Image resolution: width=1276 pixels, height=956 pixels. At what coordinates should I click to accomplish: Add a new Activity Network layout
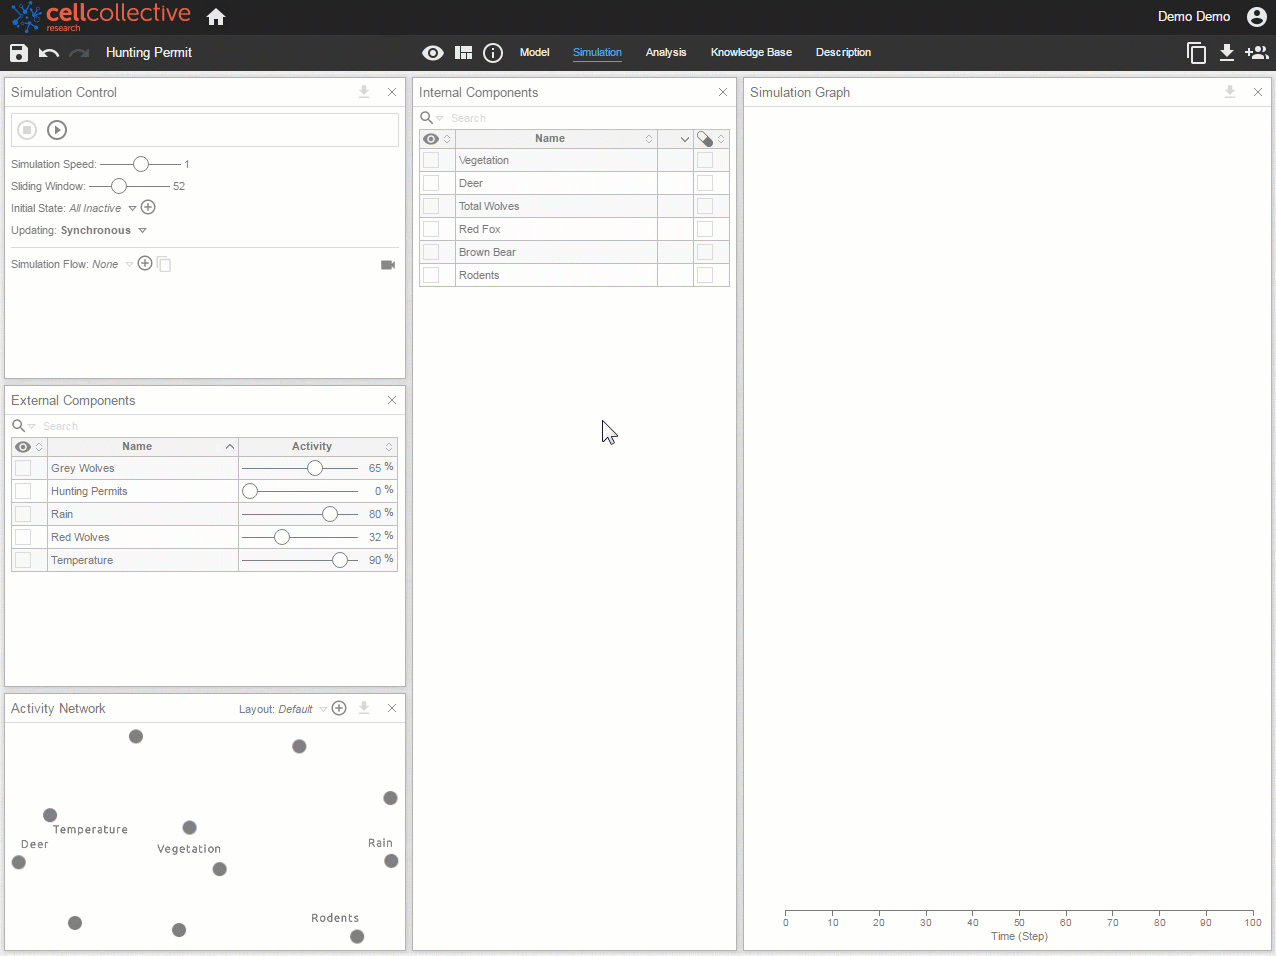point(339,708)
